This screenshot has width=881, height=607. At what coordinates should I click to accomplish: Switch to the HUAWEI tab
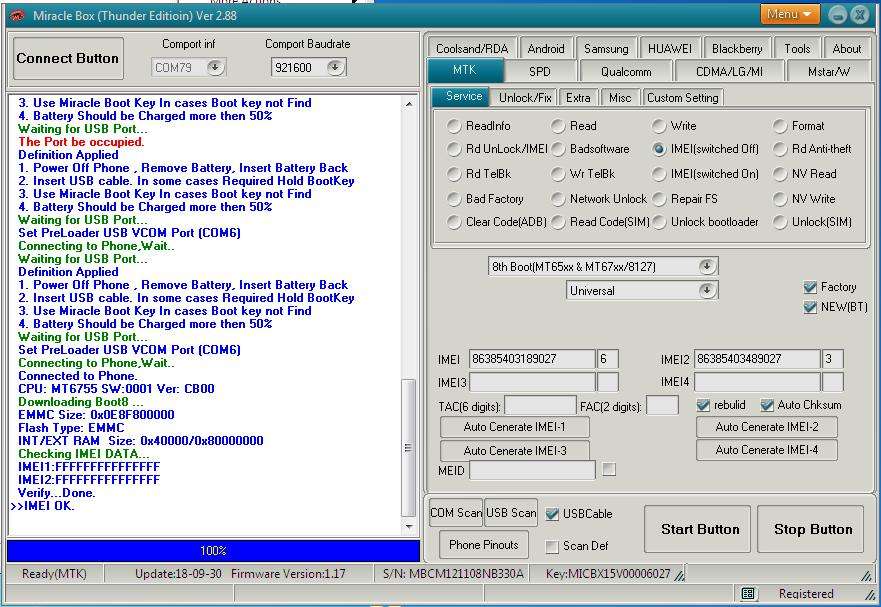(x=670, y=49)
